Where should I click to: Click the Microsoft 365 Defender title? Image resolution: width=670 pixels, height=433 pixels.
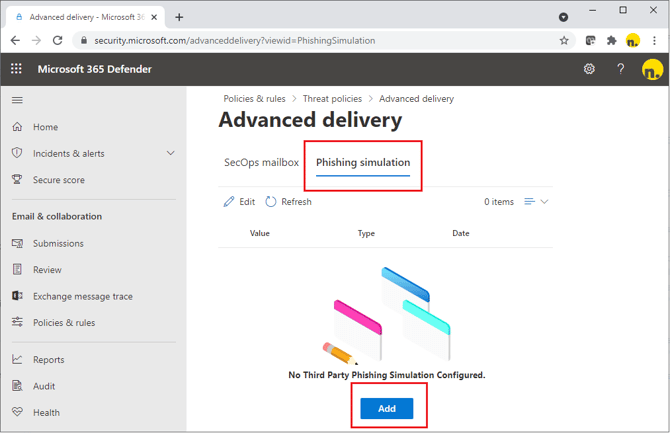coord(94,69)
